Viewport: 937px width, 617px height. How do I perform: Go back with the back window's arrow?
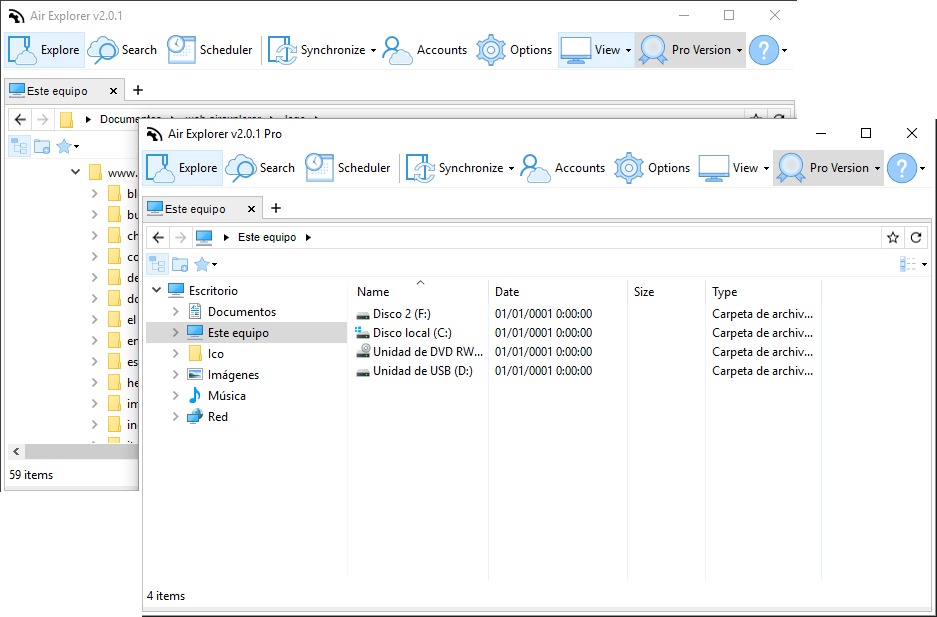(20, 119)
